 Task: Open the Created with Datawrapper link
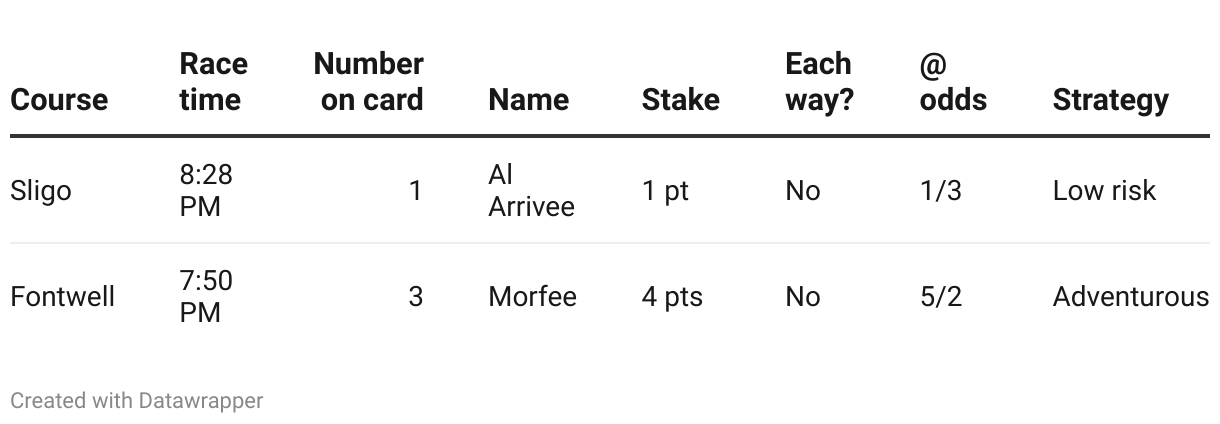tap(137, 401)
